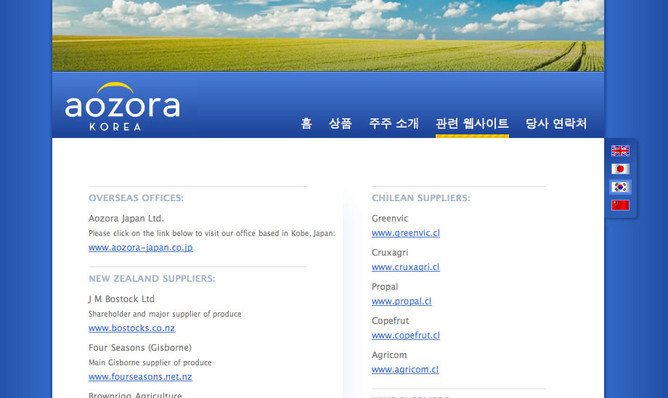Follow the www.fourseasons.net.nz link
The width and height of the screenshot is (668, 398).
coord(140,377)
